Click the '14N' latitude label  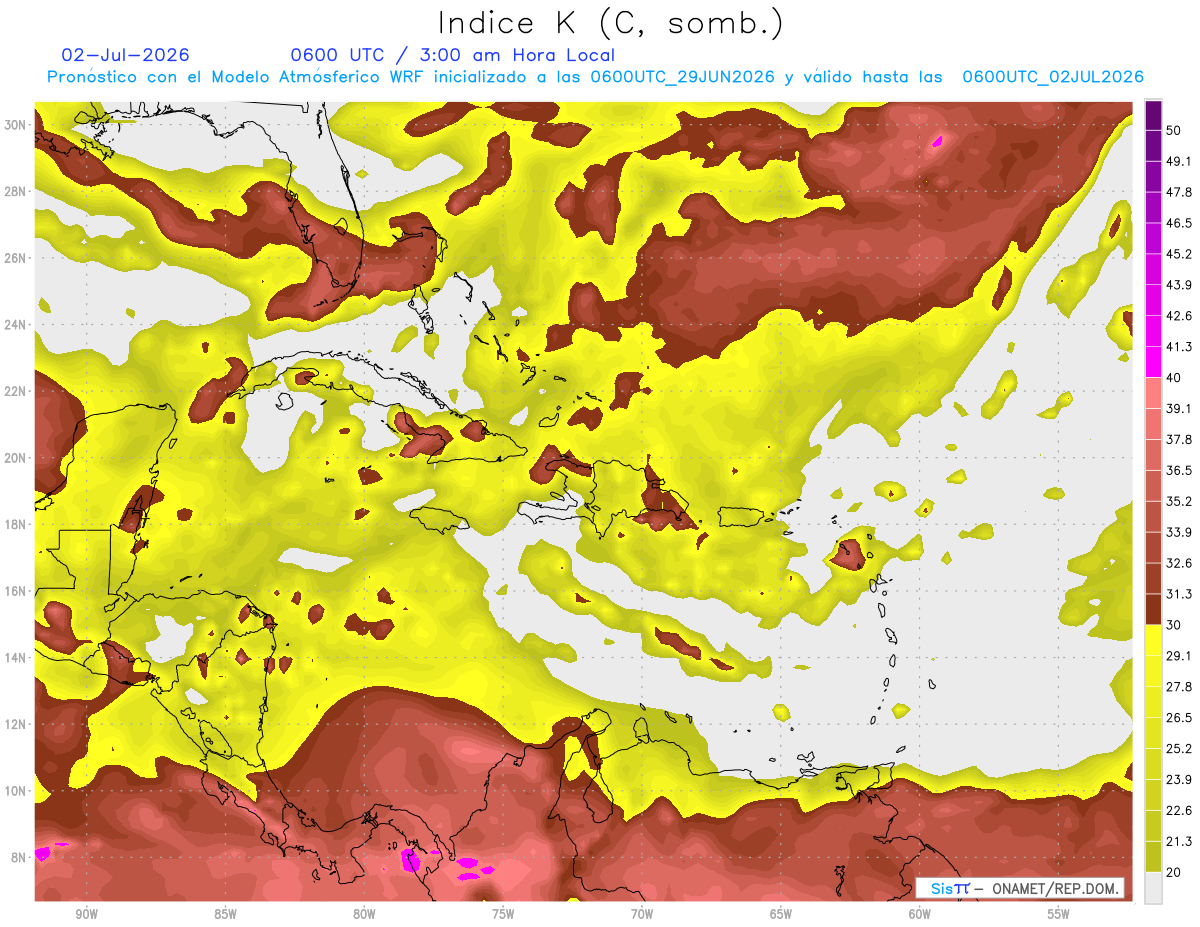point(15,658)
